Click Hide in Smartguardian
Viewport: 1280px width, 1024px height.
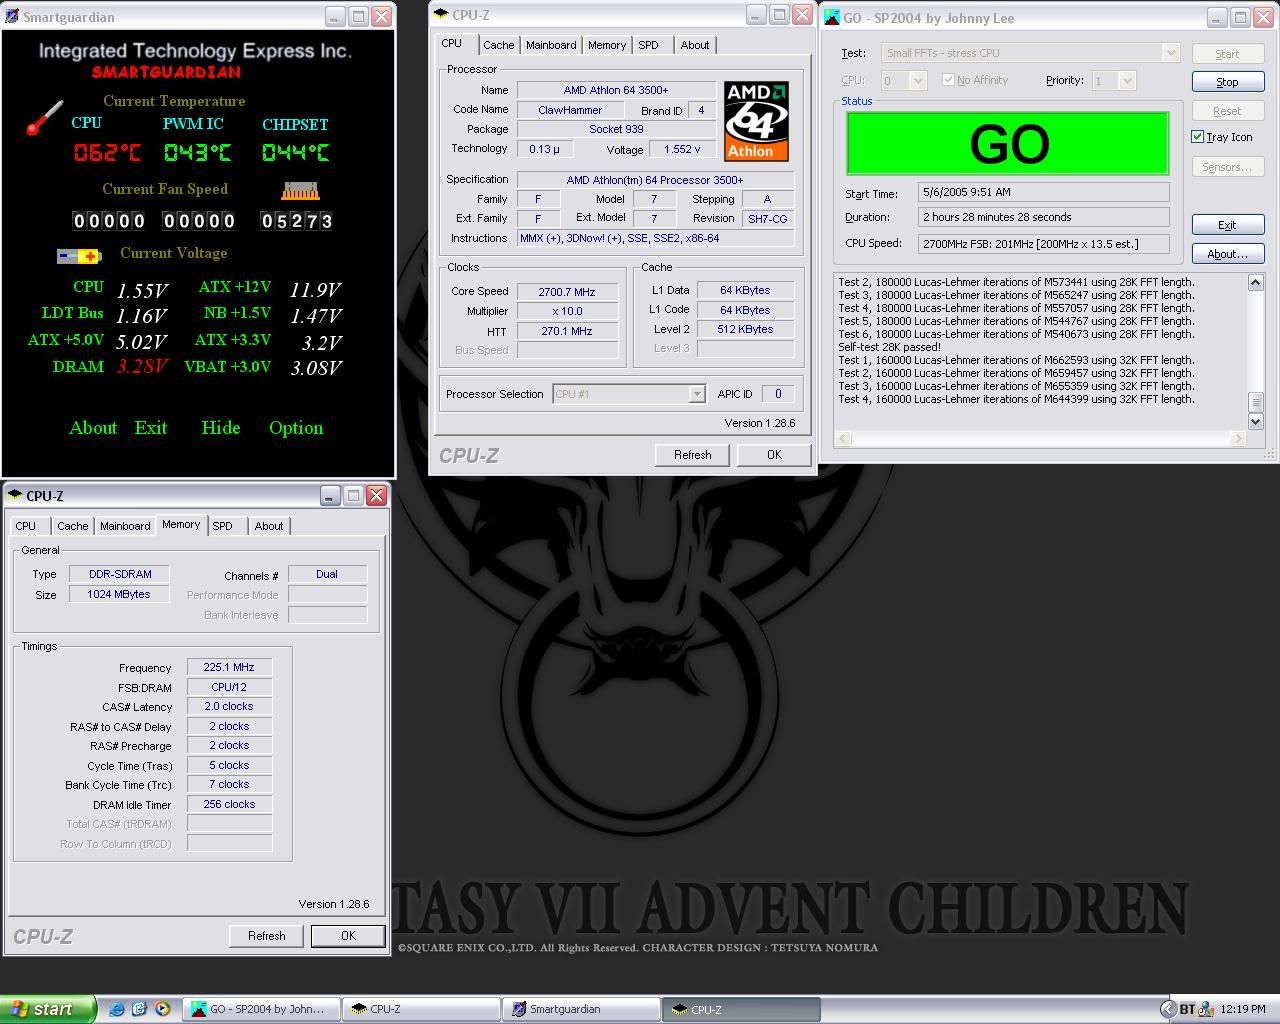[221, 428]
